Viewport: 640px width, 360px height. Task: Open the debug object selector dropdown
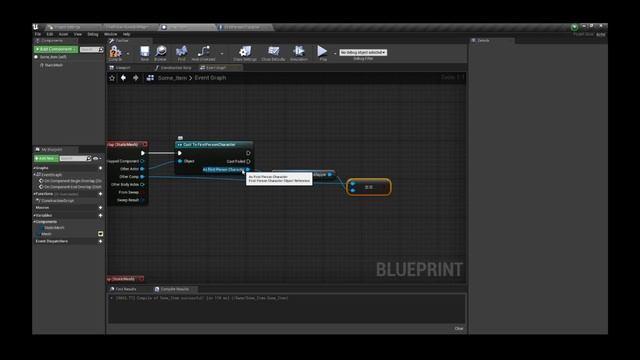click(363, 52)
